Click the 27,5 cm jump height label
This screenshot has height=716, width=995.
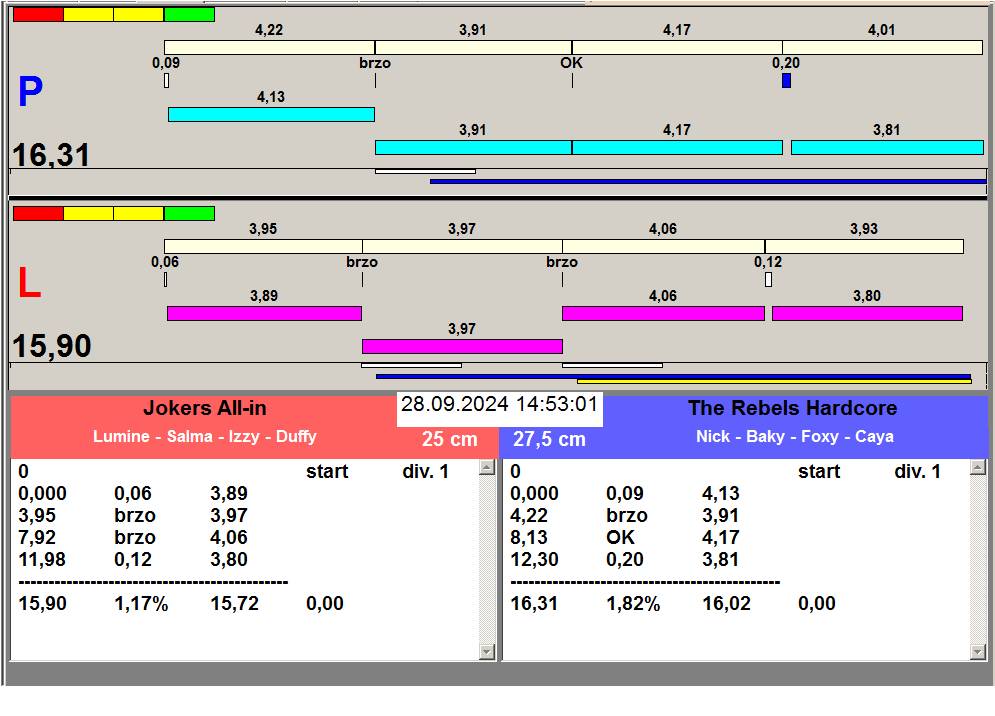click(x=549, y=440)
